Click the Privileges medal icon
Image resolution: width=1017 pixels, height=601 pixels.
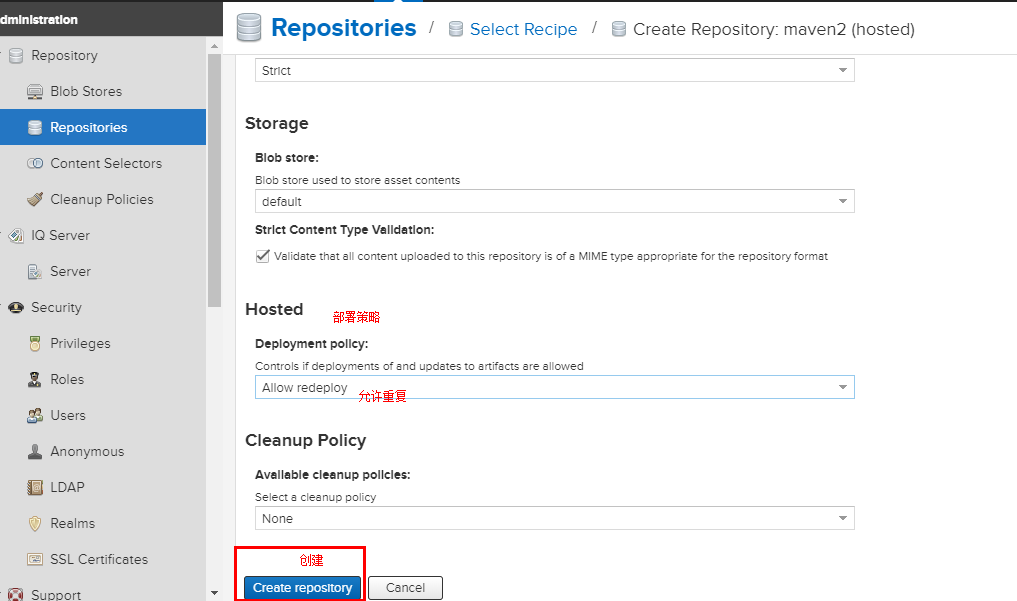[x=35, y=344]
